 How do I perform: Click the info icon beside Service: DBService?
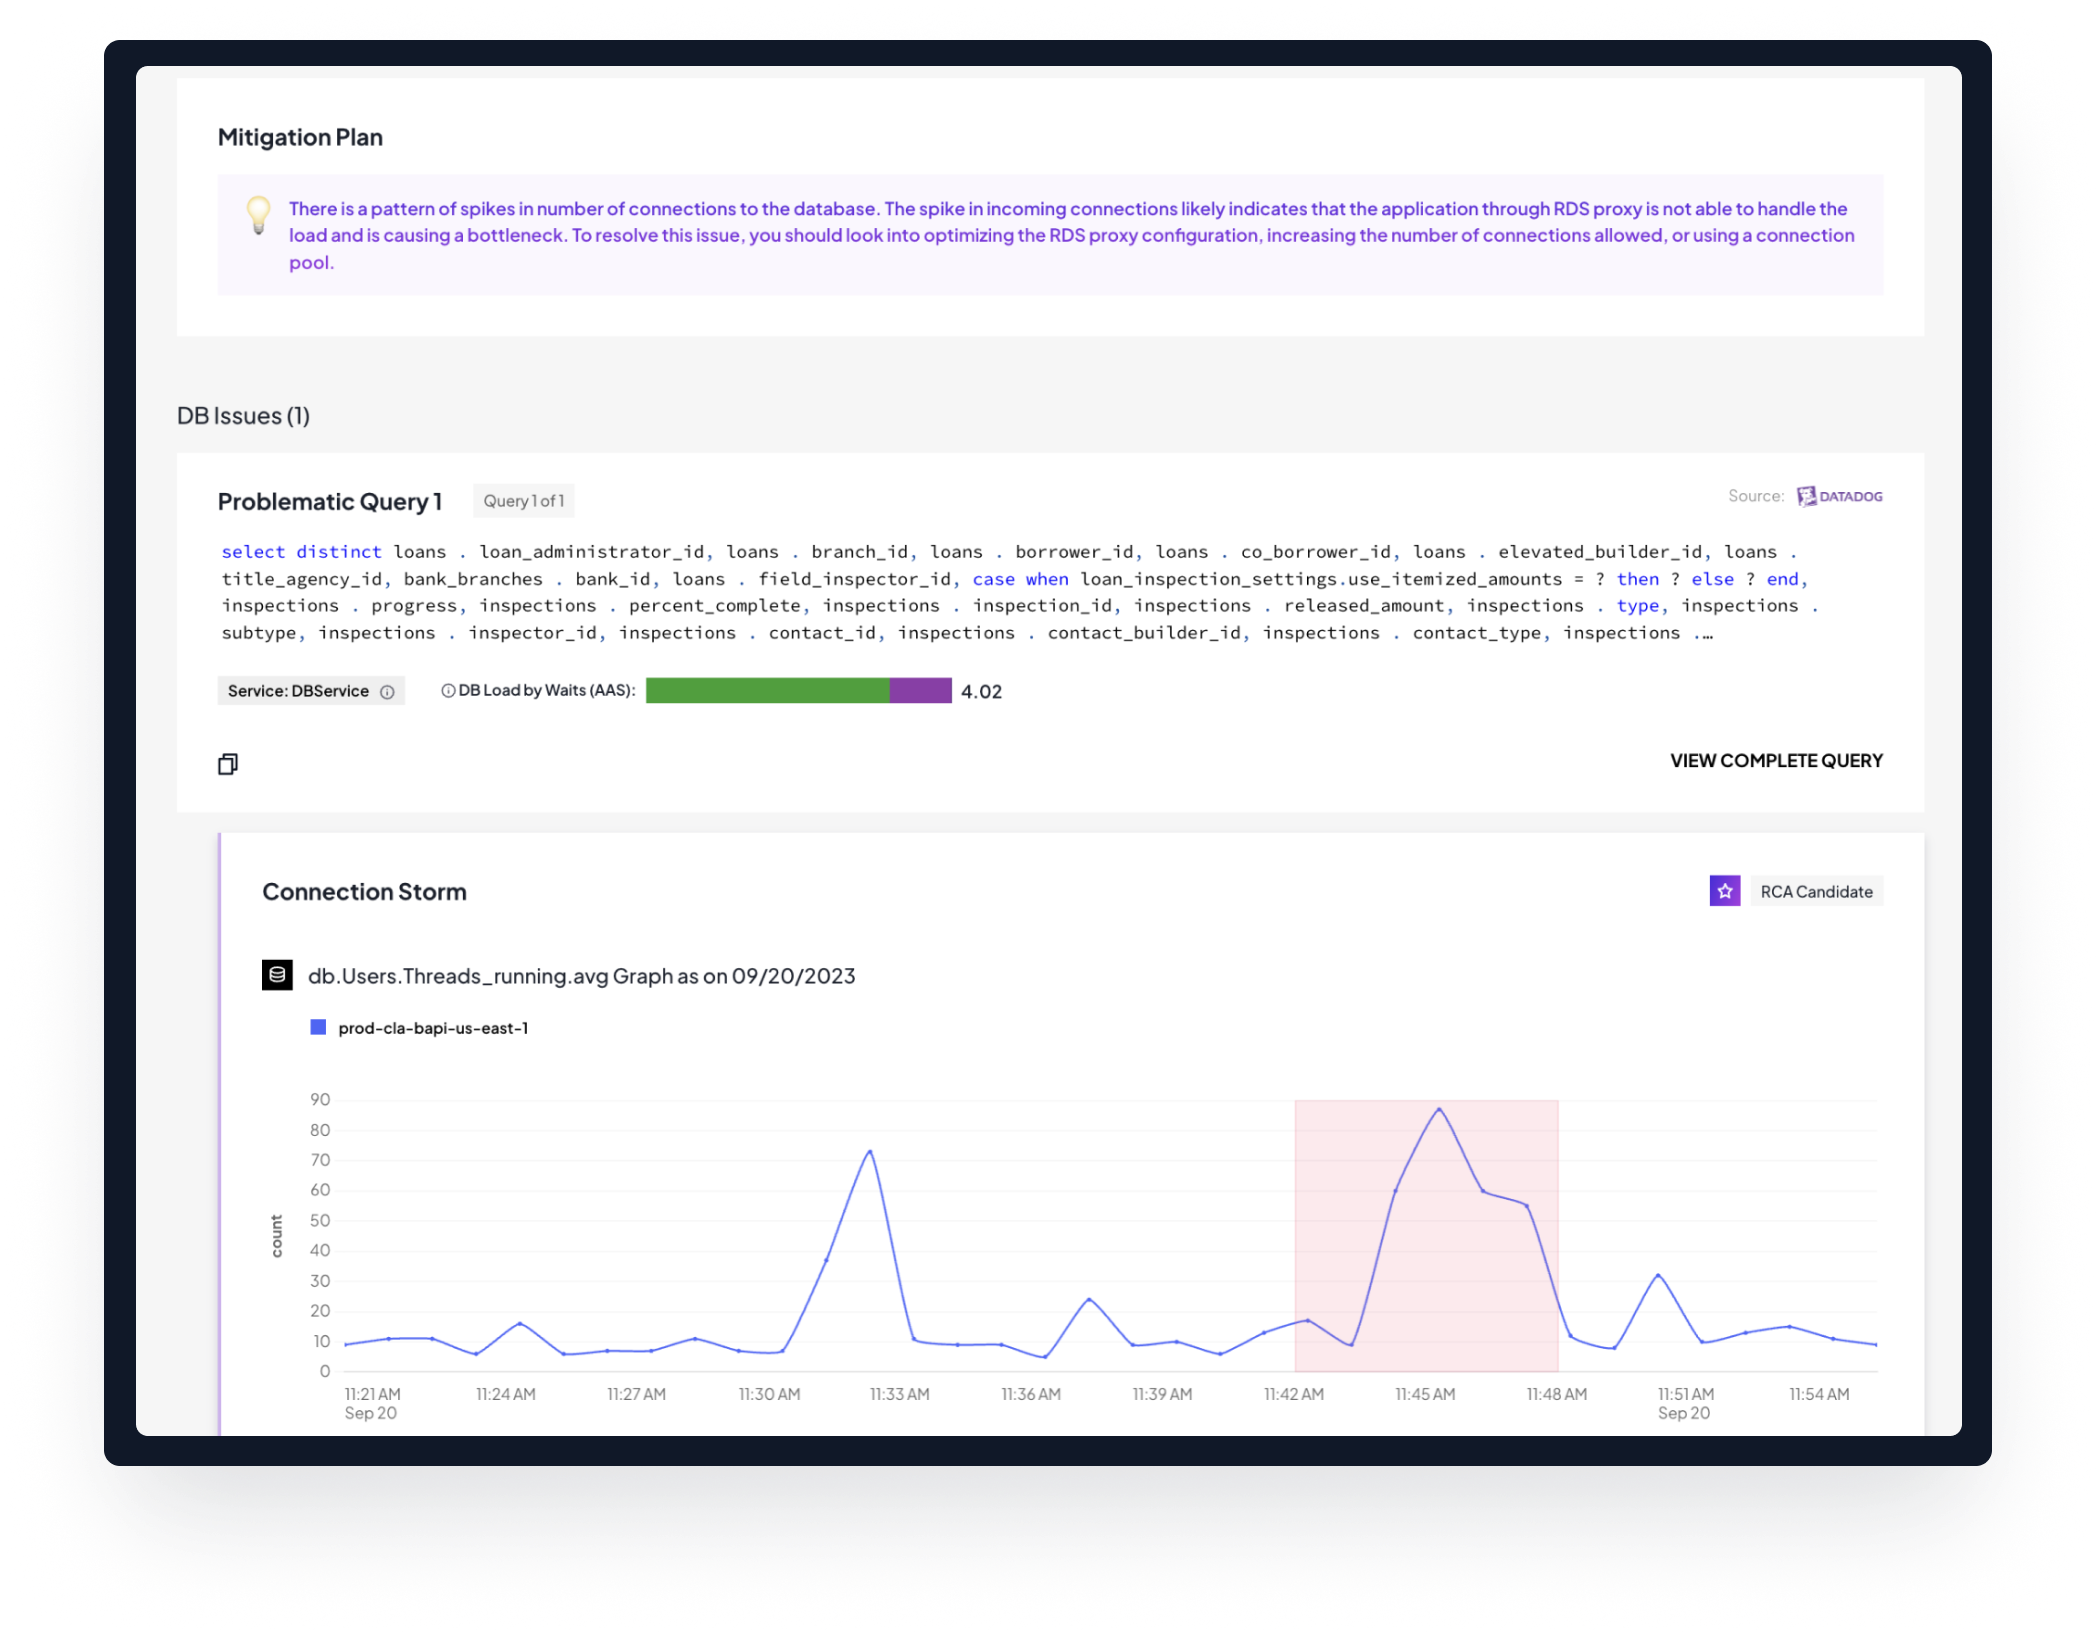tap(387, 692)
